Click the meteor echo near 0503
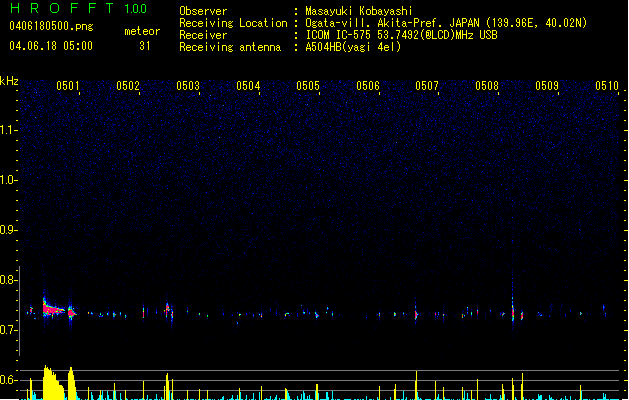The image size is (629, 400). [168, 311]
